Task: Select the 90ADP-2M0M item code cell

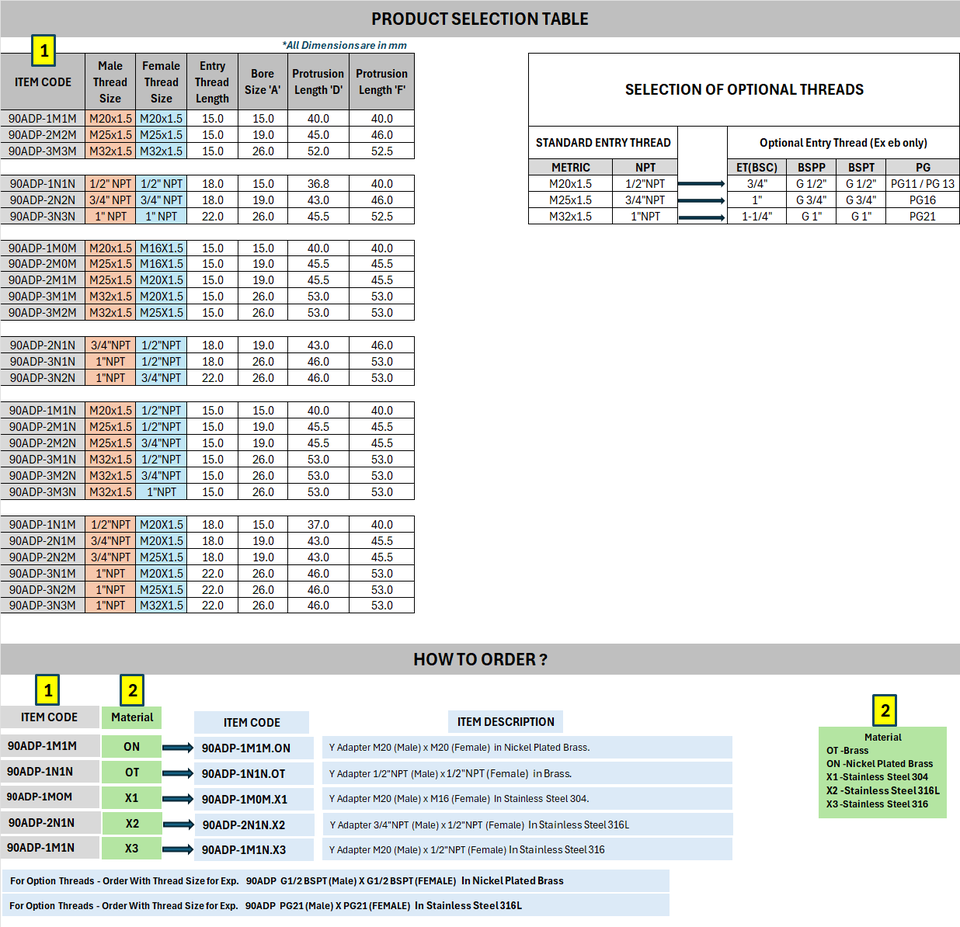Action: 43,265
